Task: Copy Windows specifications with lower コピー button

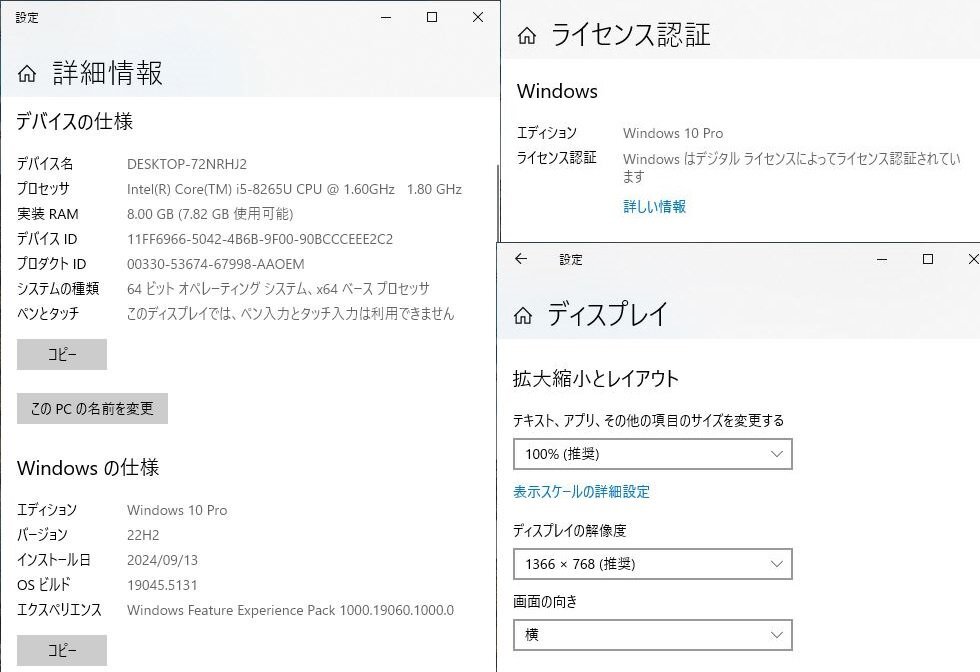Action: point(62,650)
